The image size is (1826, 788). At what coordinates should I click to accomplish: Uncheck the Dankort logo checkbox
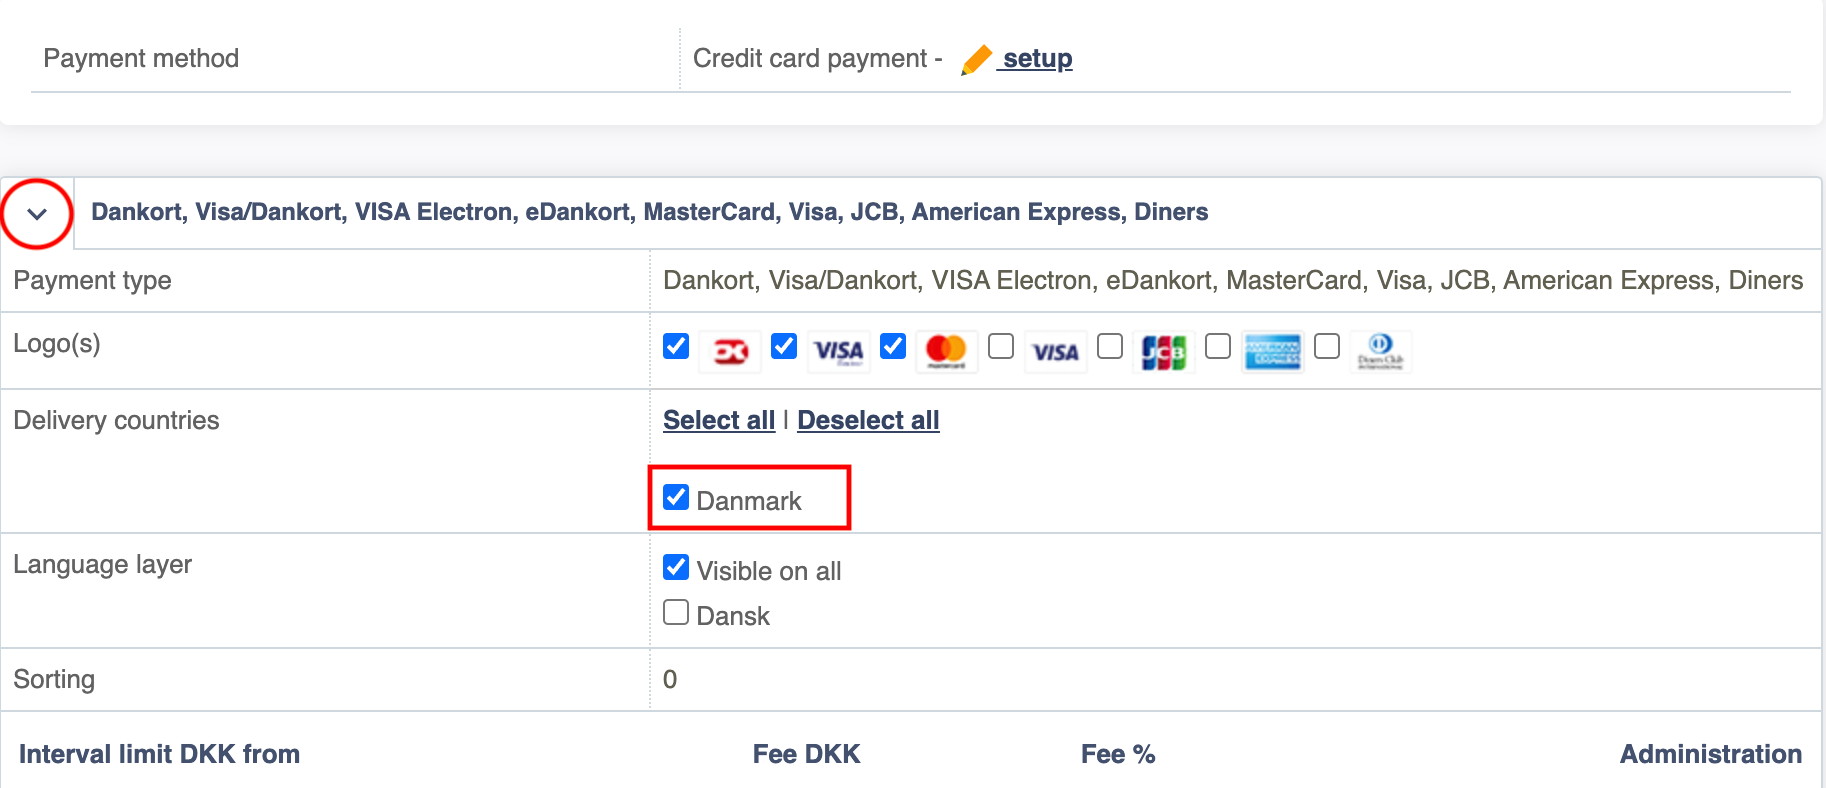pyautogui.click(x=676, y=346)
